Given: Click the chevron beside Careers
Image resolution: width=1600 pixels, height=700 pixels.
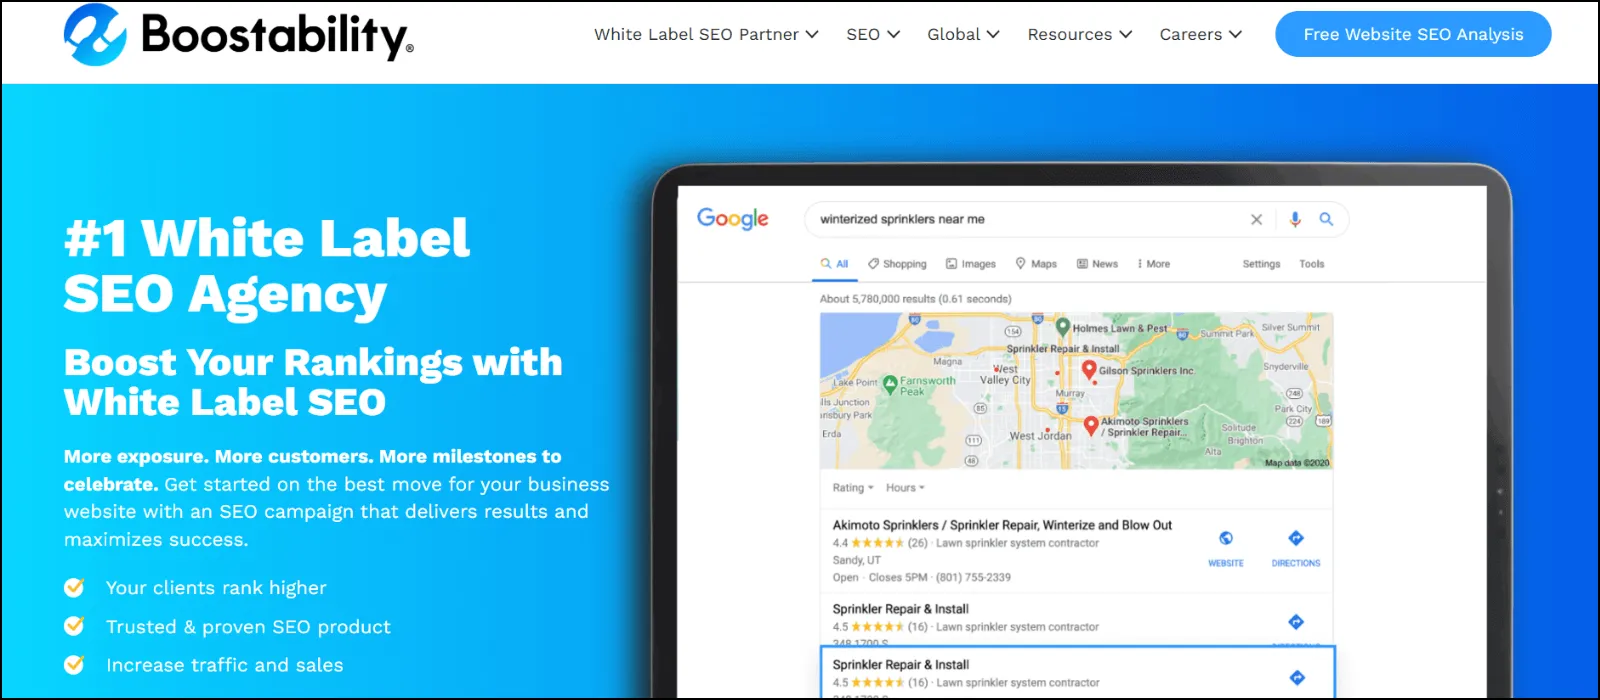Looking at the screenshot, I should (1236, 34).
